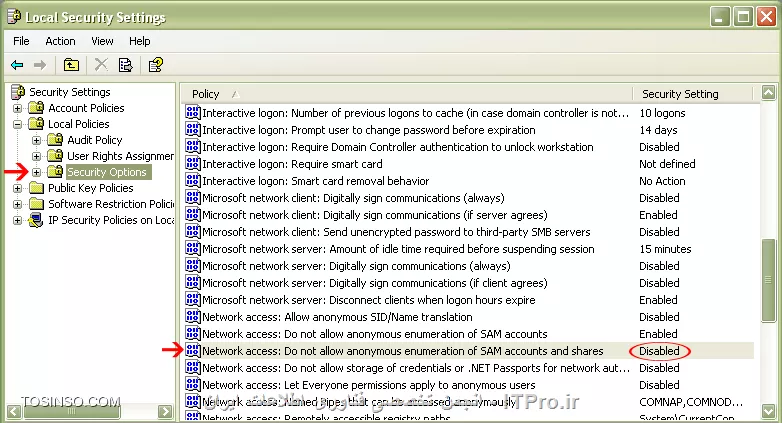Click tree pane scroll right arrow
Image resolution: width=782 pixels, height=423 pixels.
tap(165, 412)
